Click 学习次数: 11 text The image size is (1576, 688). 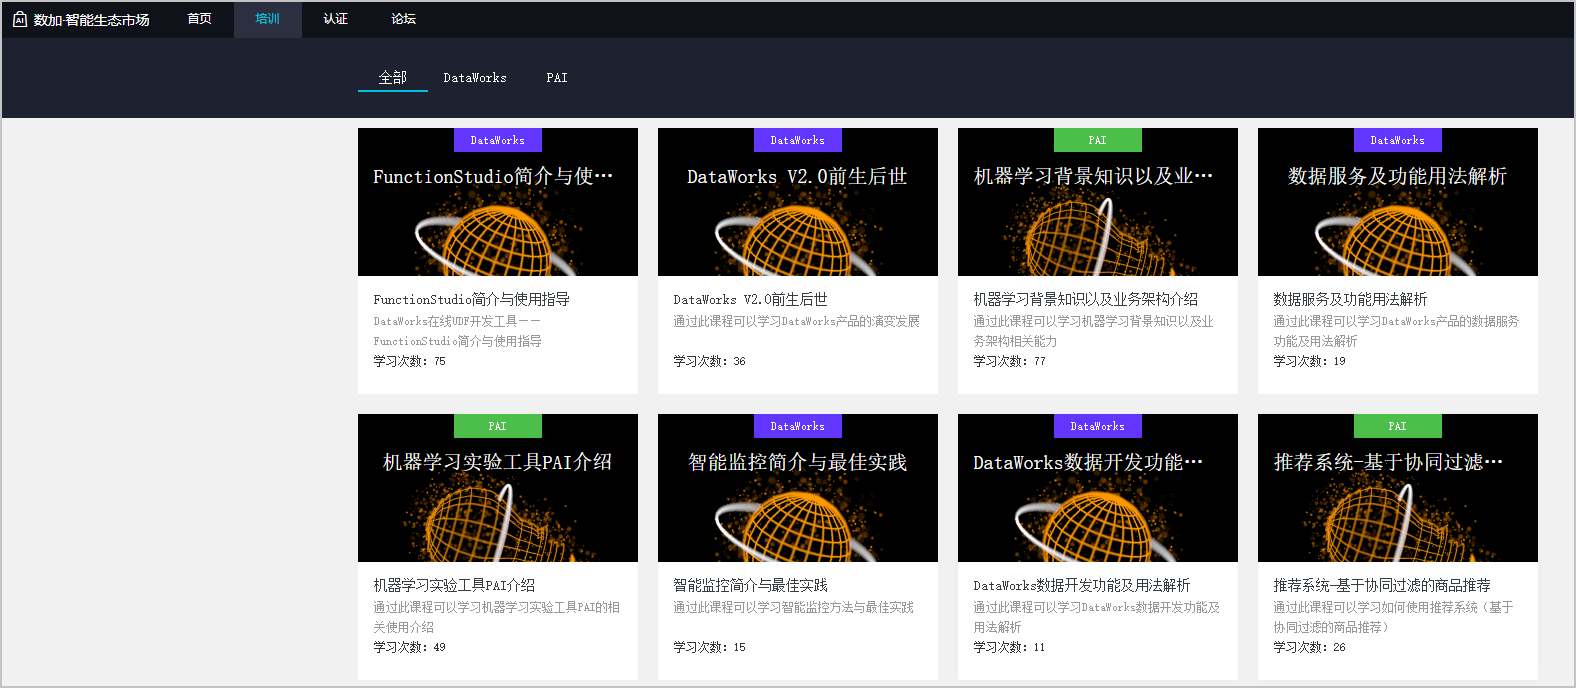1009,647
